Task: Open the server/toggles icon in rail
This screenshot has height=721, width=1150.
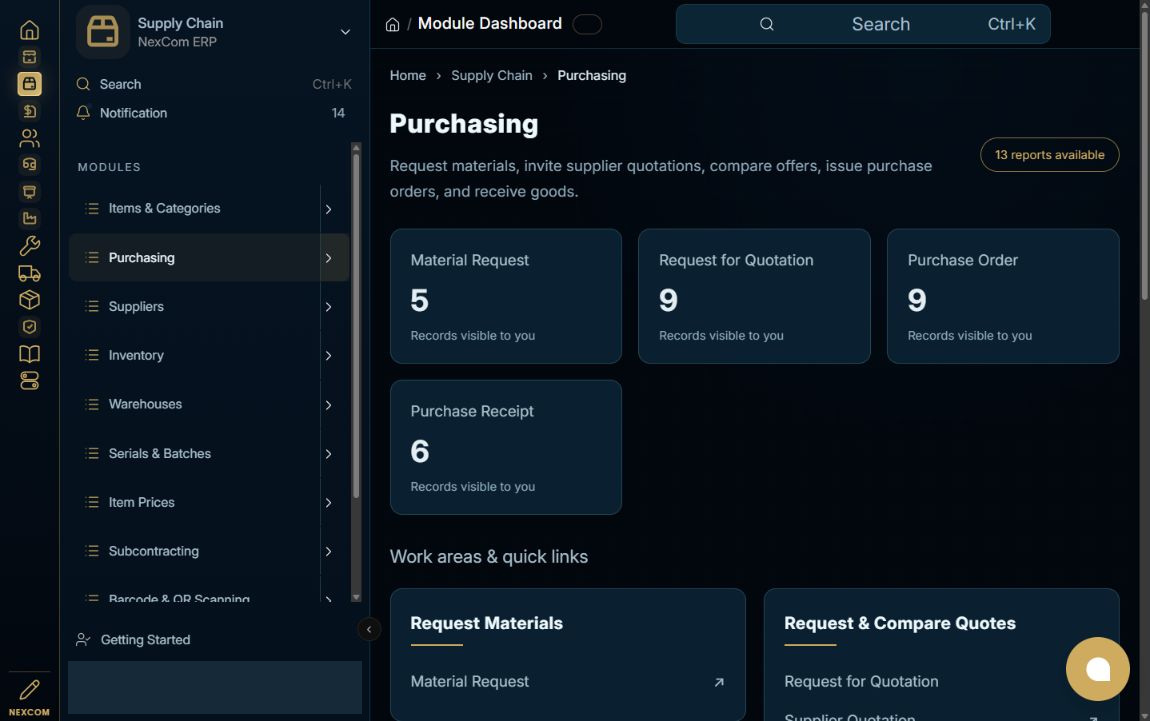Action: (29, 381)
